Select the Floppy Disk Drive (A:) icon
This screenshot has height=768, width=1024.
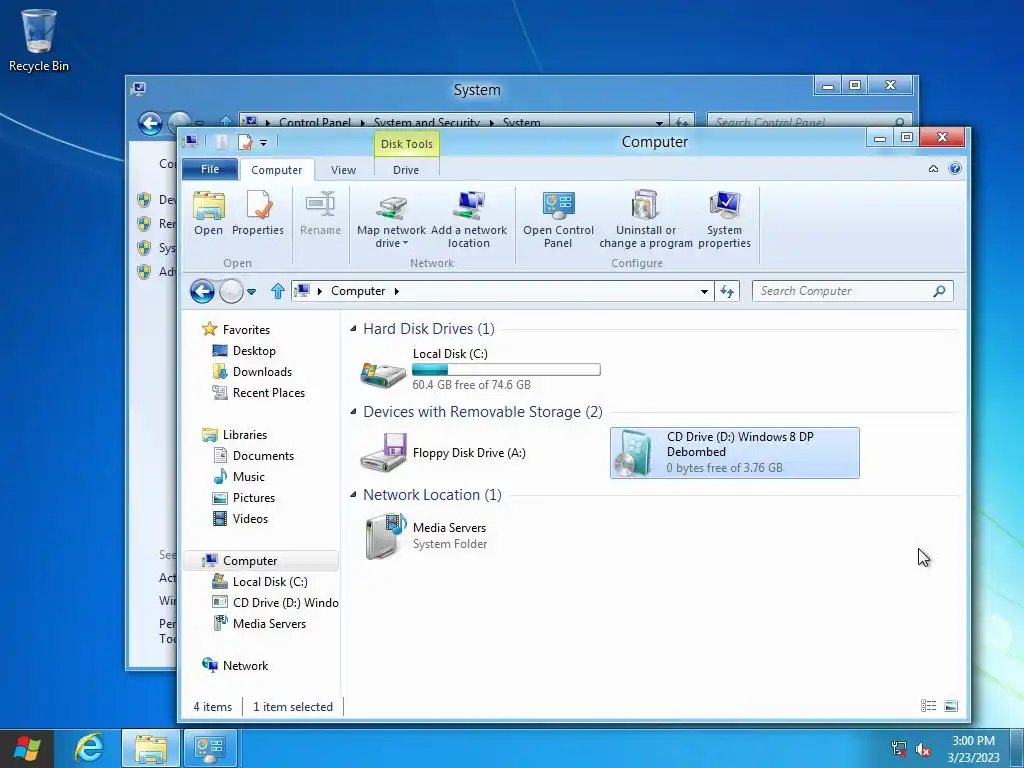pos(384,452)
